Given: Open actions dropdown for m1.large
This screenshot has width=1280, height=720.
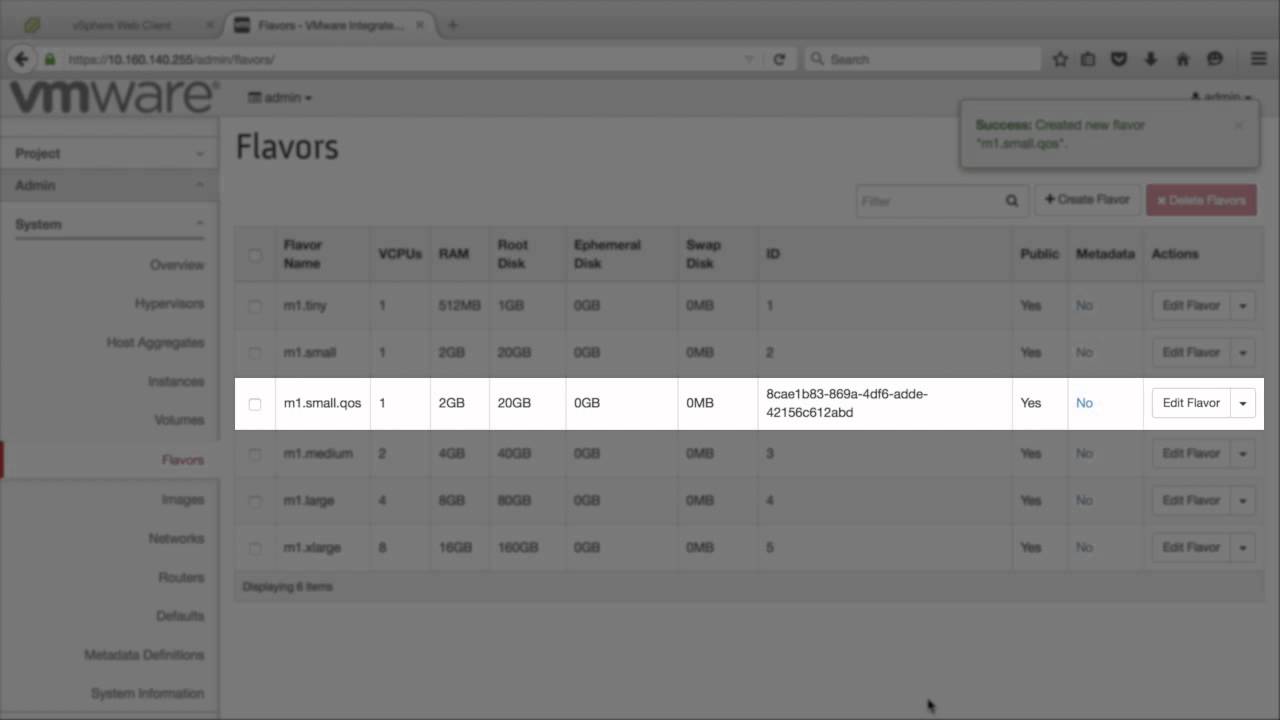Looking at the screenshot, I should 1243,500.
